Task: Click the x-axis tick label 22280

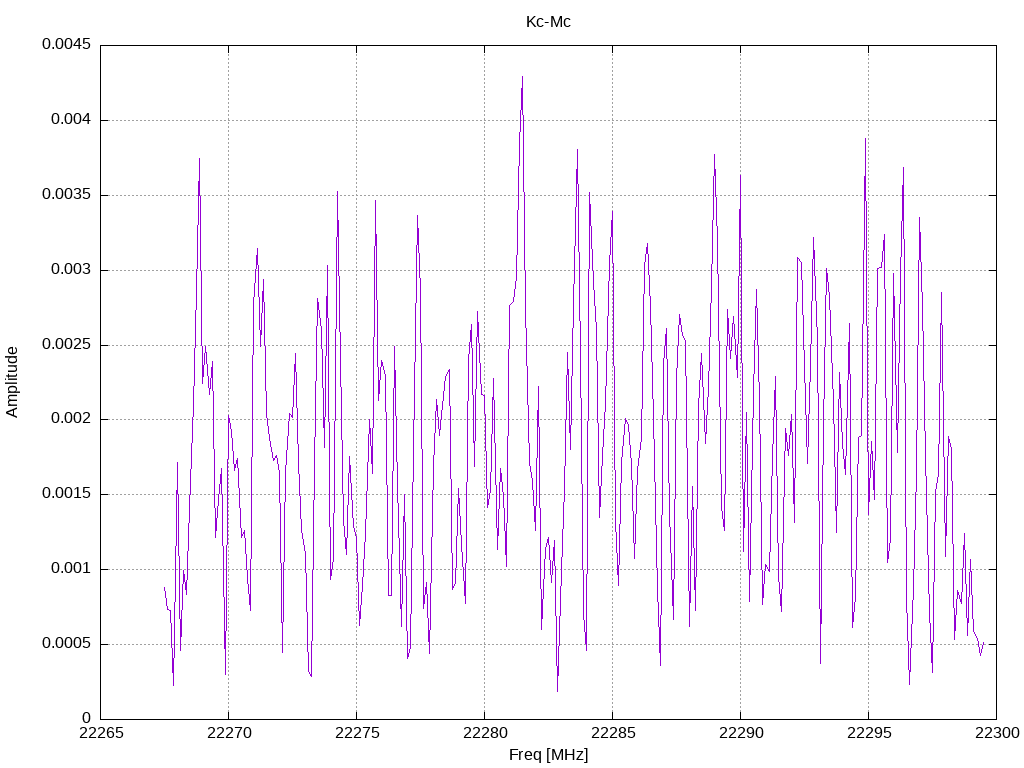Action: coord(485,733)
